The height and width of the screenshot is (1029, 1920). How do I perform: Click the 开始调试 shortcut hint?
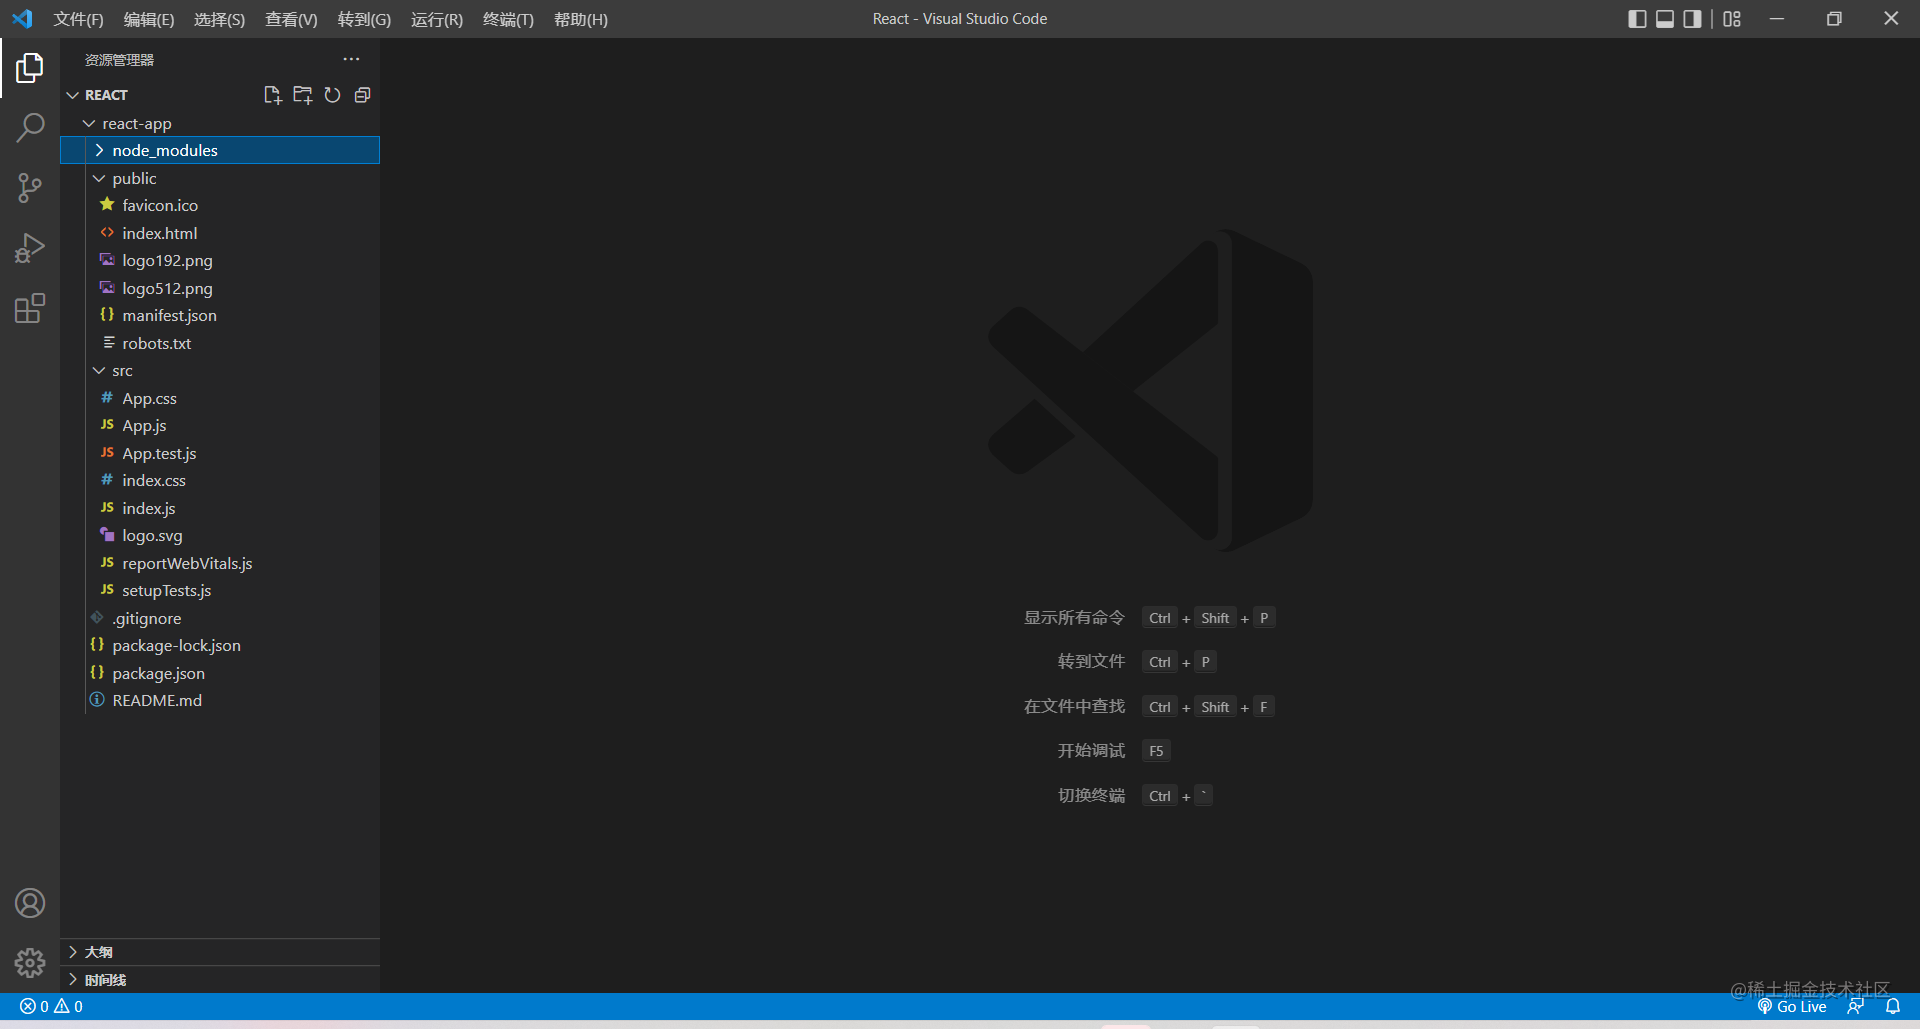(x=1091, y=751)
